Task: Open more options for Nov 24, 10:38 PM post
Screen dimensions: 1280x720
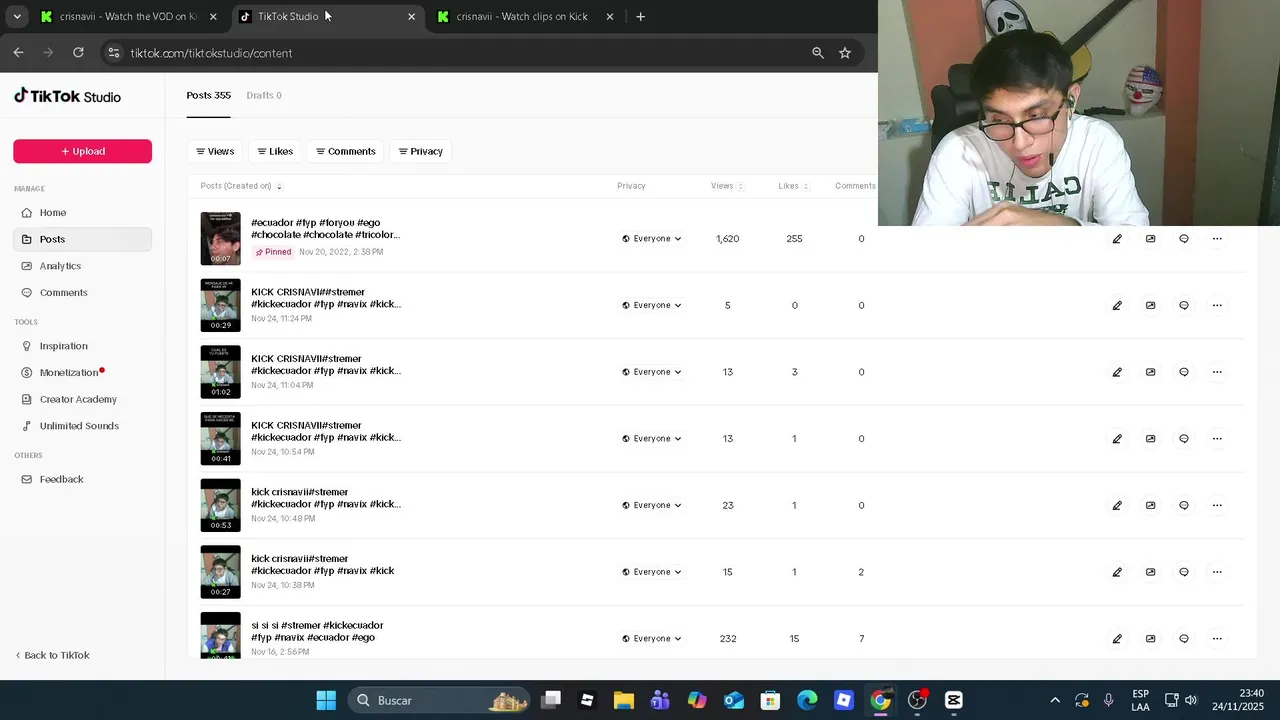Action: (1217, 572)
